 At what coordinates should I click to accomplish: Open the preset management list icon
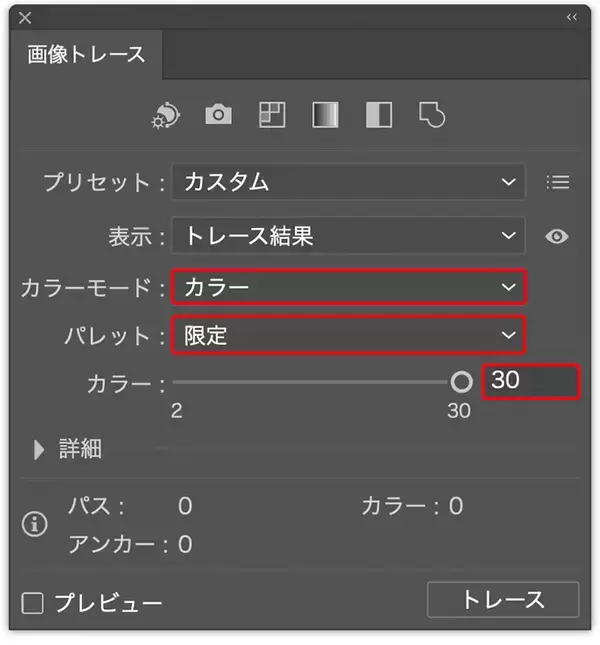click(558, 182)
